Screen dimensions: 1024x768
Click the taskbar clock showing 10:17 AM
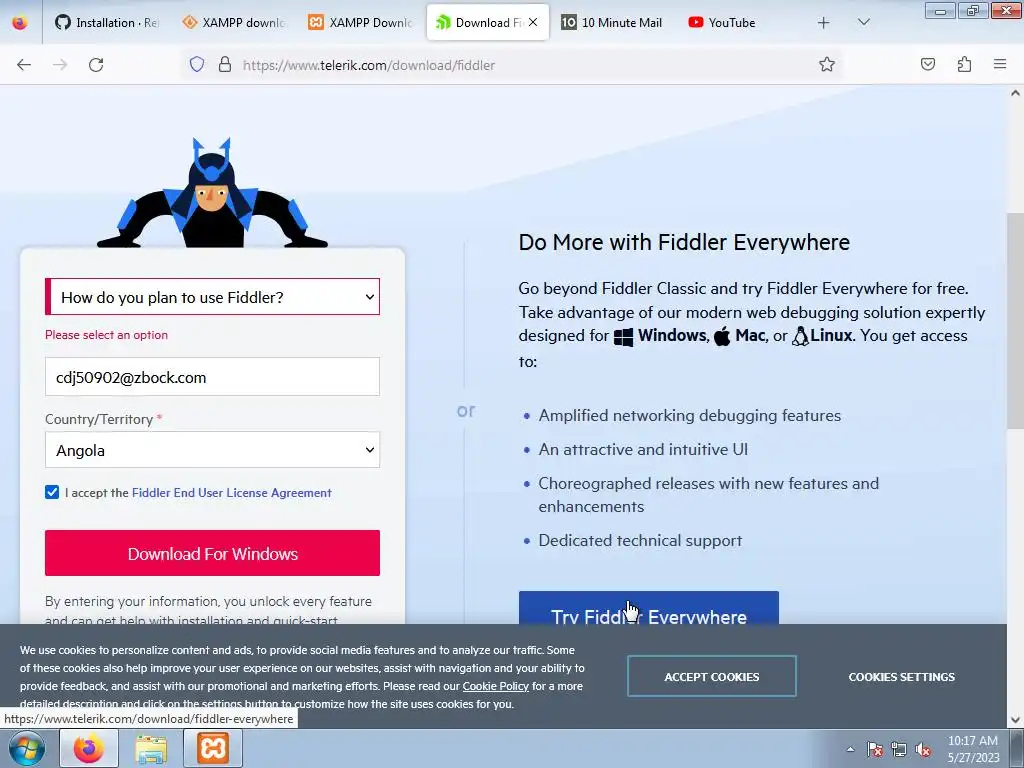pos(973,749)
